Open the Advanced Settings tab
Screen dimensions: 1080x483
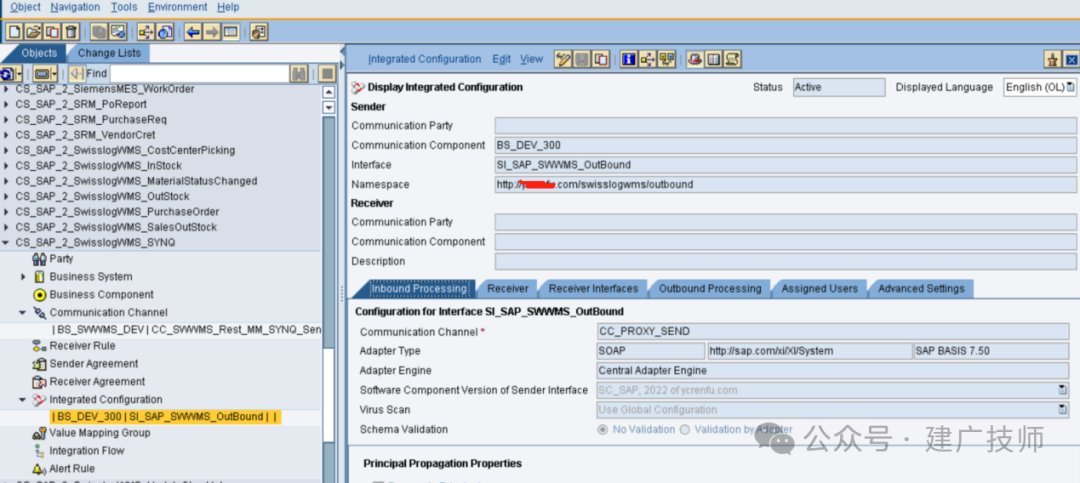921,289
